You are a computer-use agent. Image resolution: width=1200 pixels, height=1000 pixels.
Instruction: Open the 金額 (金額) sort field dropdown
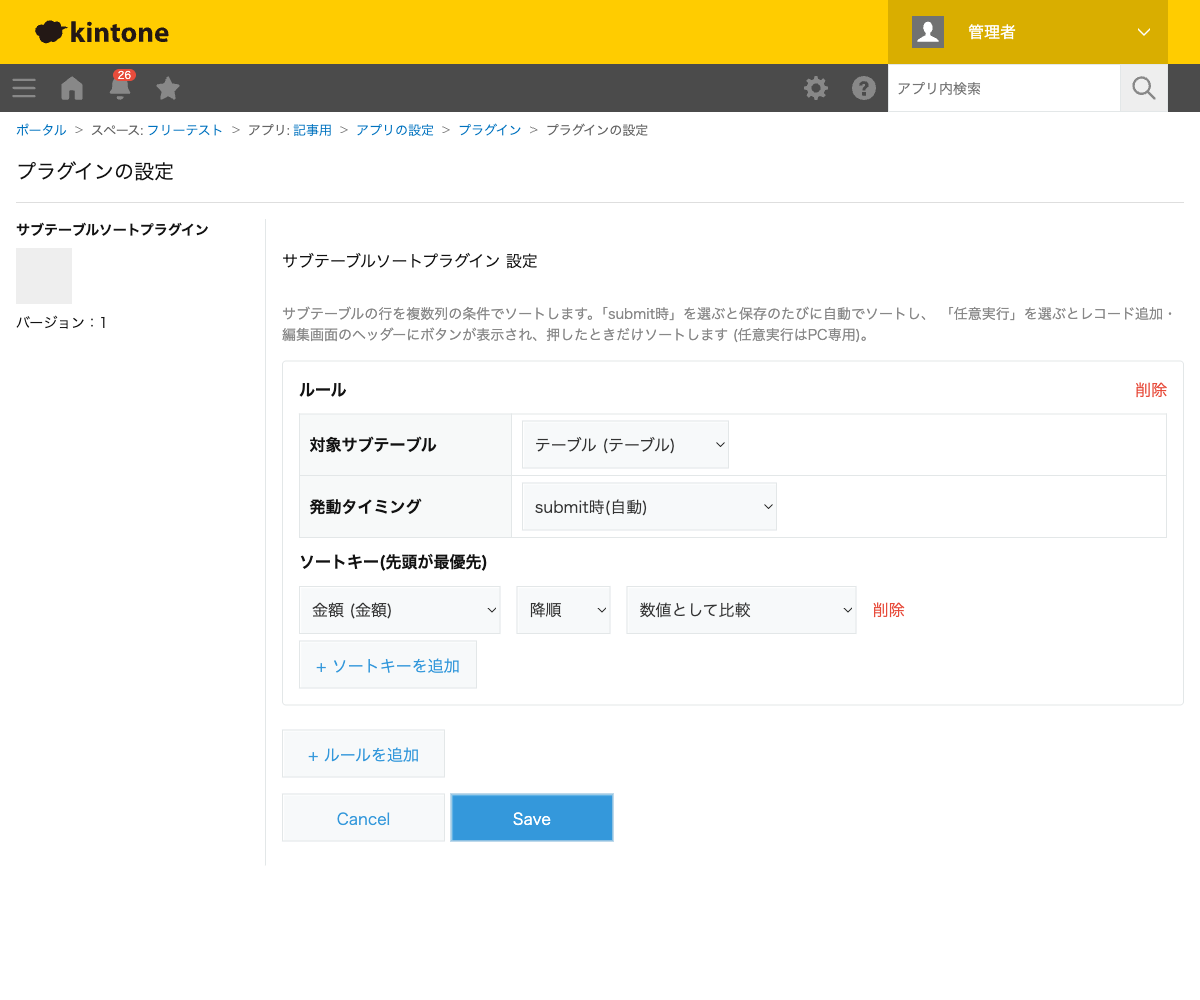point(400,610)
